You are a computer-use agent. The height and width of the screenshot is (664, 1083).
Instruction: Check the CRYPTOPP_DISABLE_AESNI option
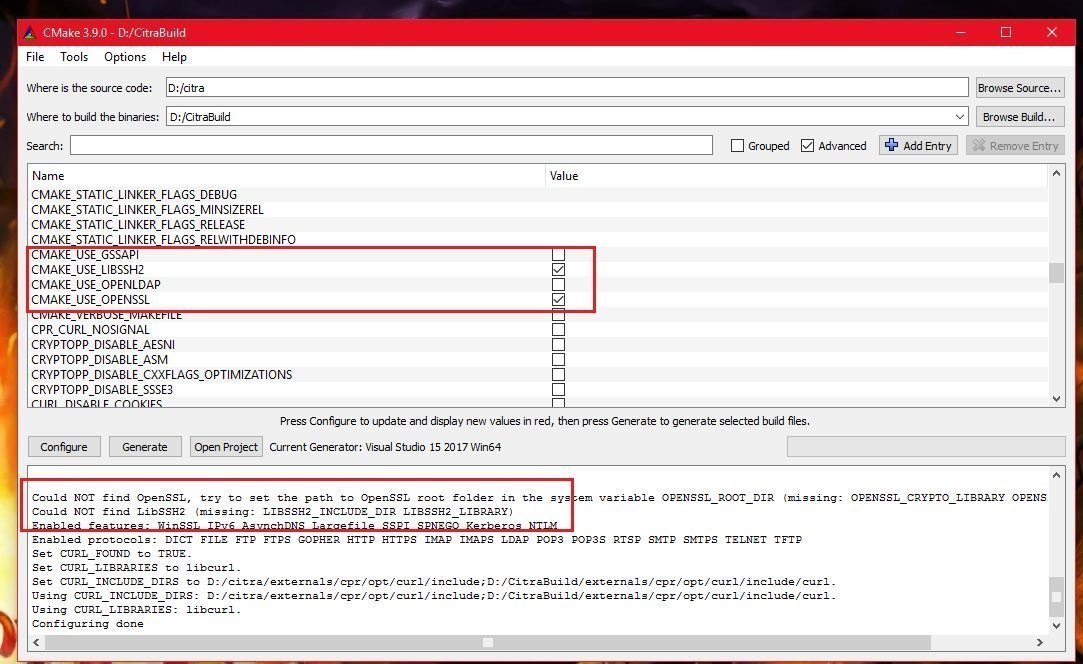pos(558,345)
